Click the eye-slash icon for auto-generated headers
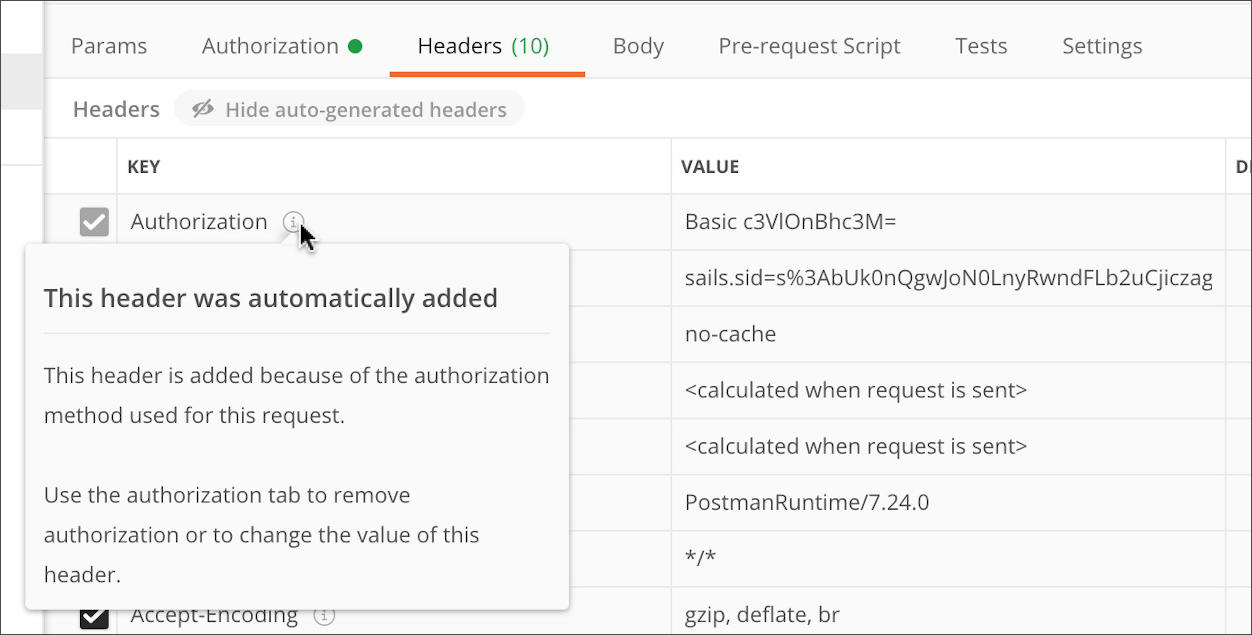 click(x=201, y=108)
